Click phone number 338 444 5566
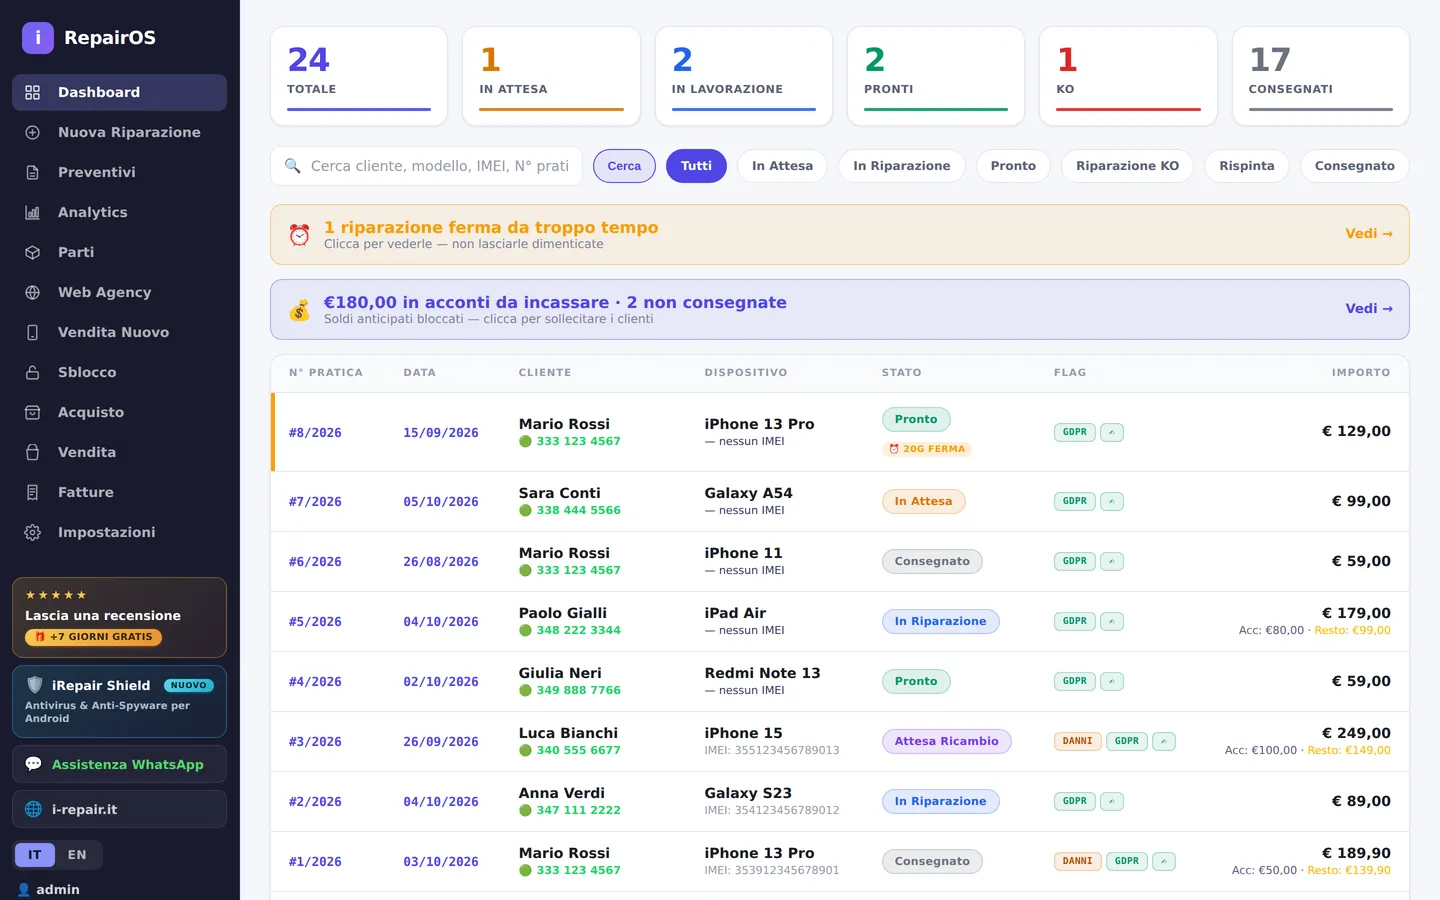The image size is (1440, 900). (578, 510)
